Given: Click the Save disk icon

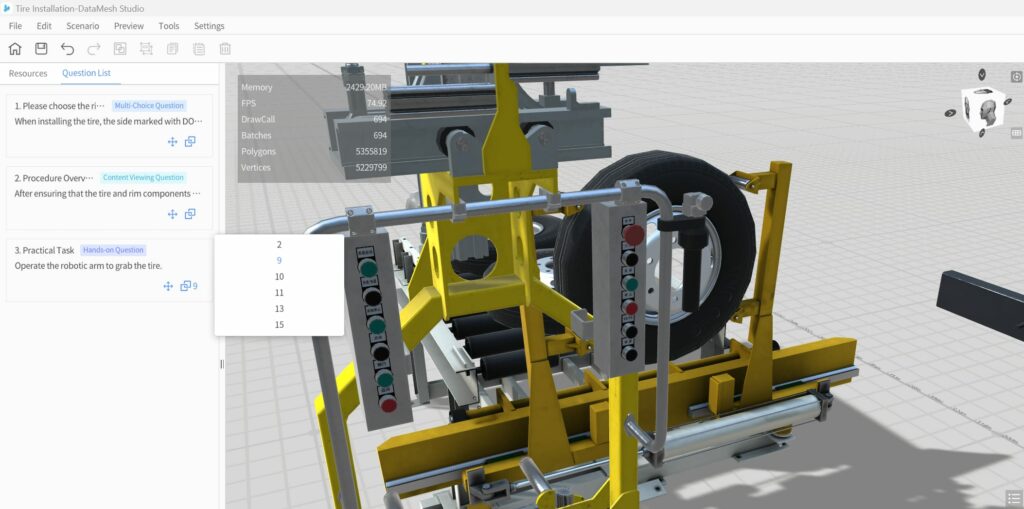Looking at the screenshot, I should pos(41,49).
